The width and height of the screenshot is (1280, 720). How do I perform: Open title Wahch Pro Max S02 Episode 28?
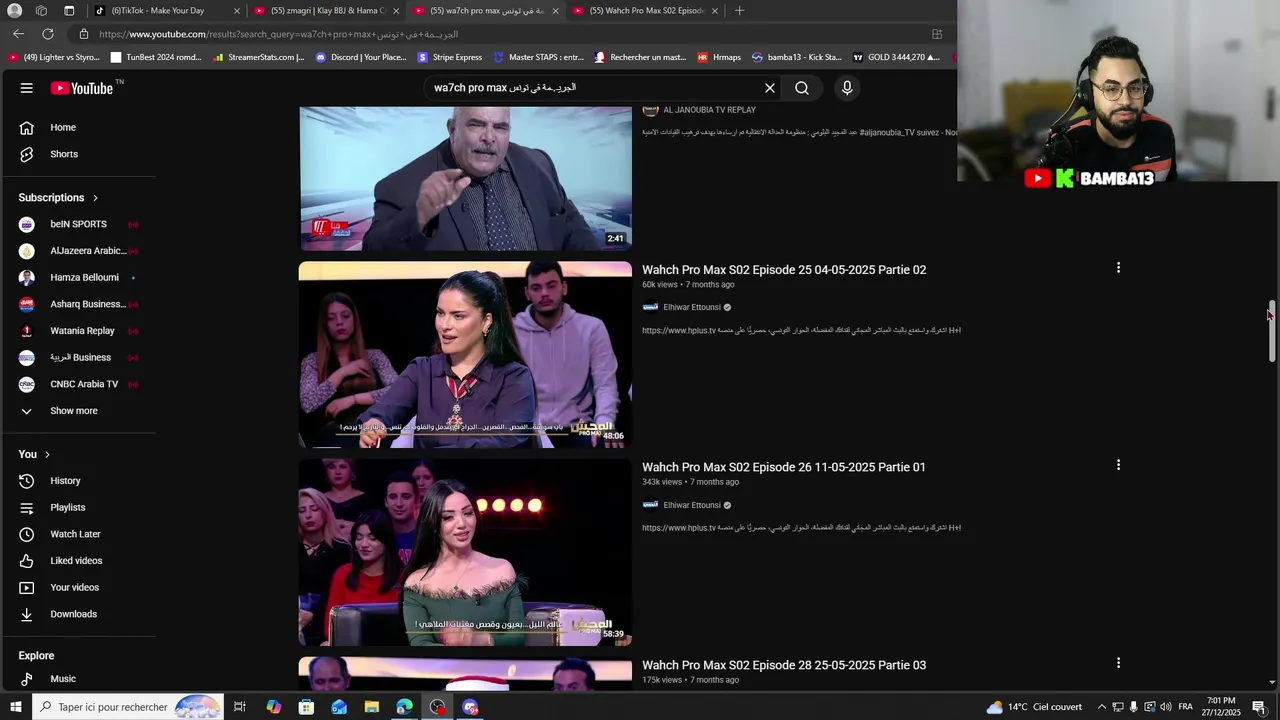(784, 665)
